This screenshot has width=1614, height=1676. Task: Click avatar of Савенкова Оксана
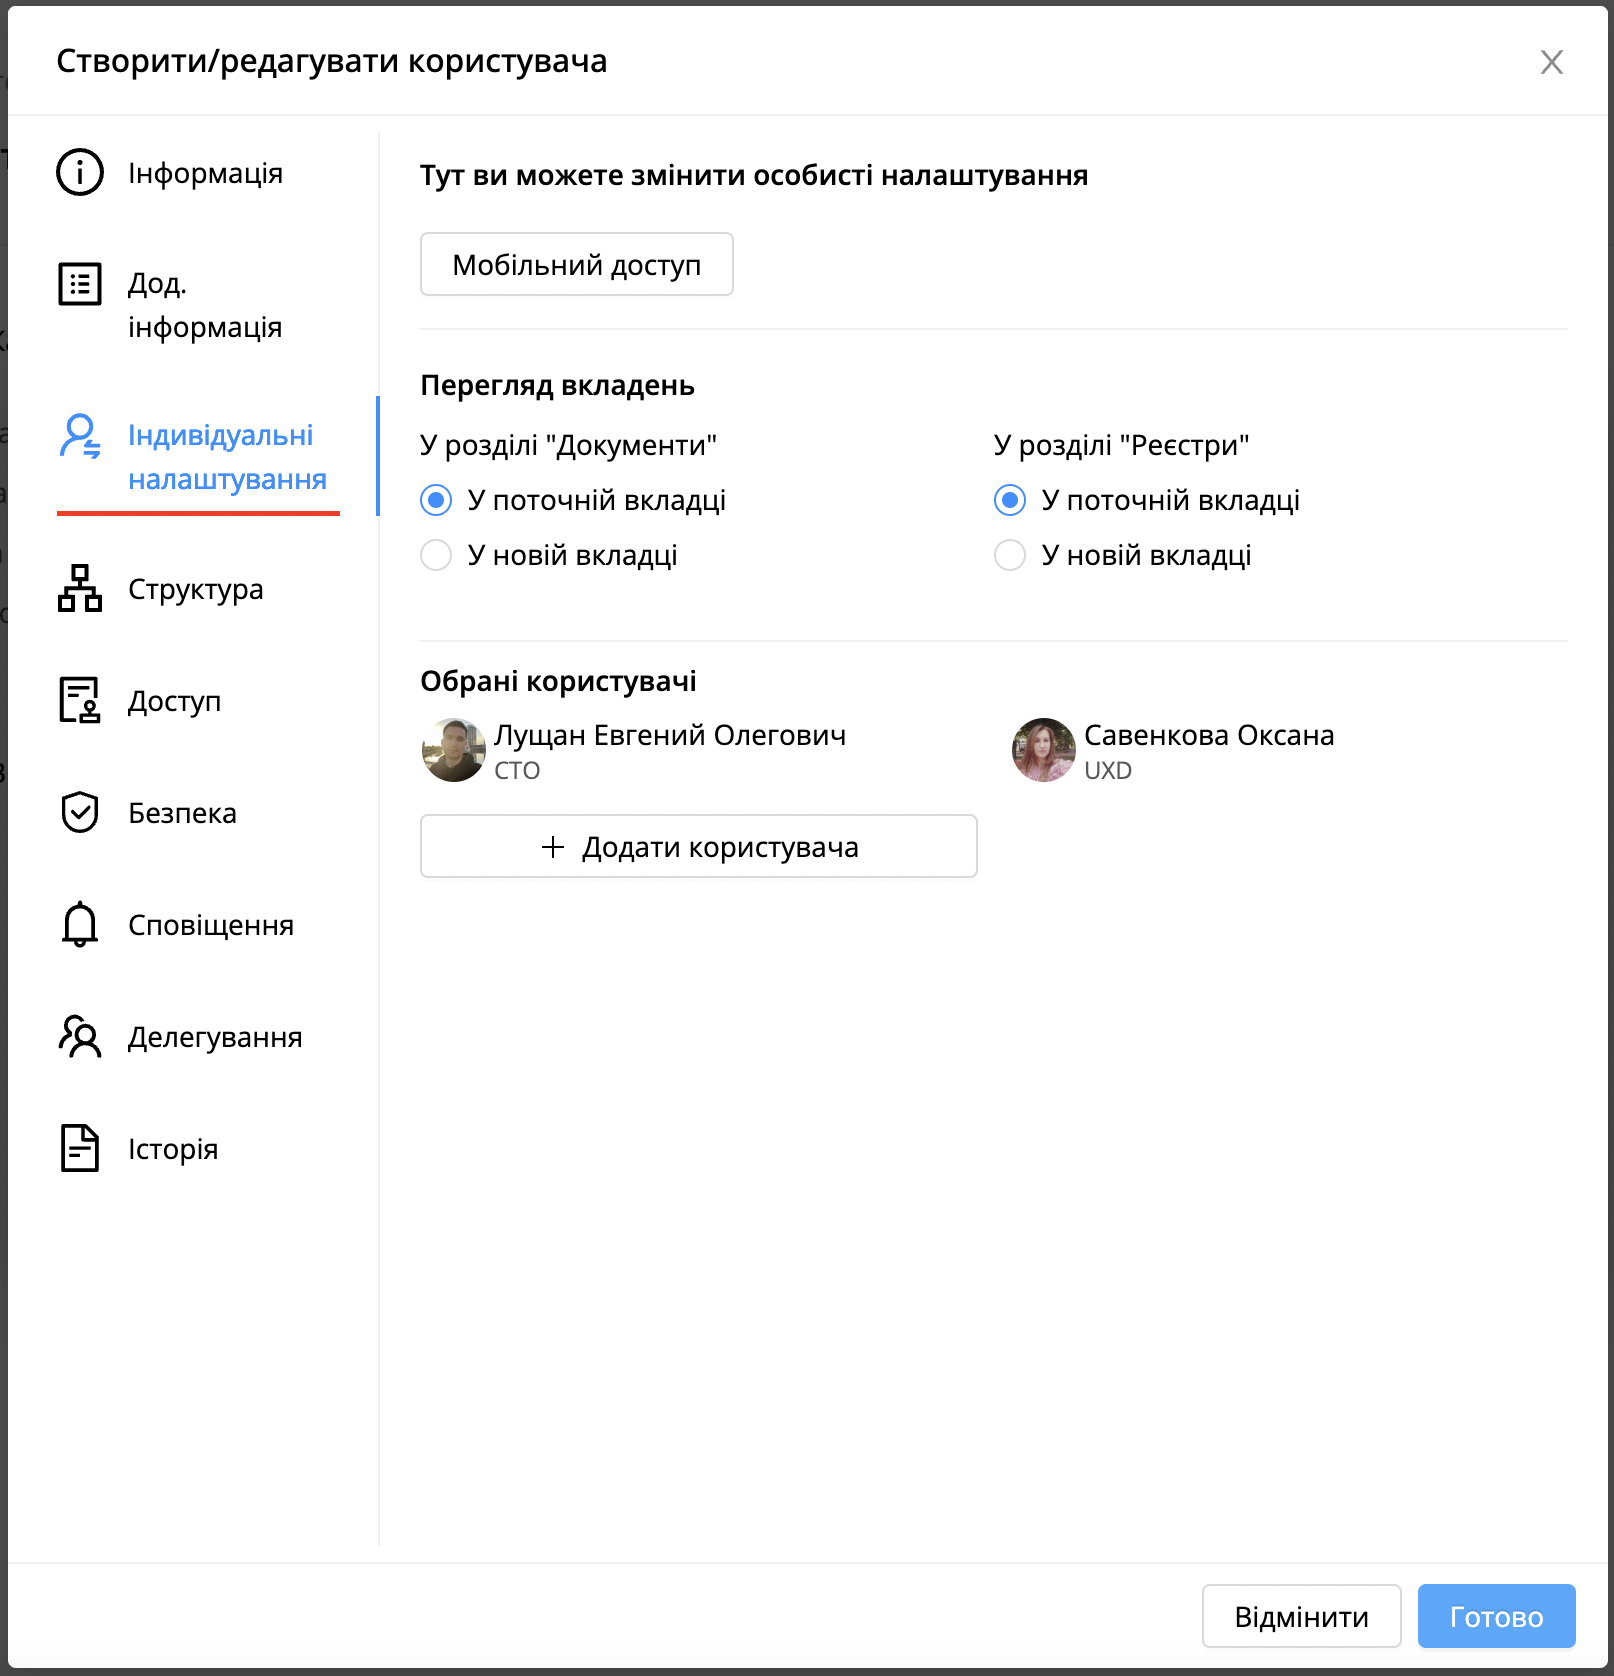(x=1043, y=750)
